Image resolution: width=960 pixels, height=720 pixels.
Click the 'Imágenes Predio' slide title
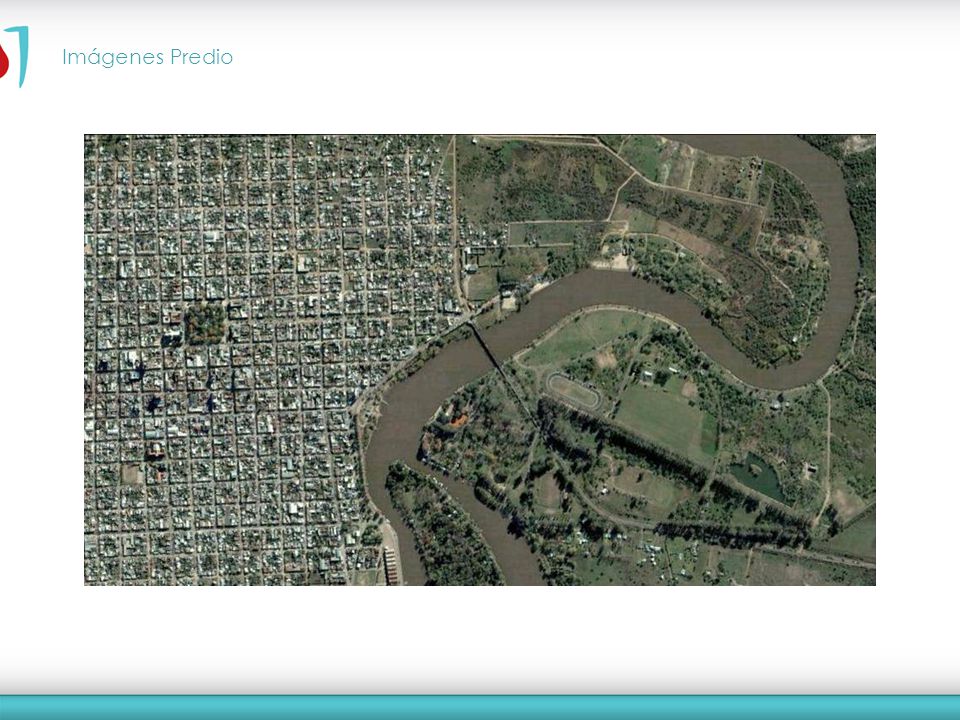coord(148,57)
